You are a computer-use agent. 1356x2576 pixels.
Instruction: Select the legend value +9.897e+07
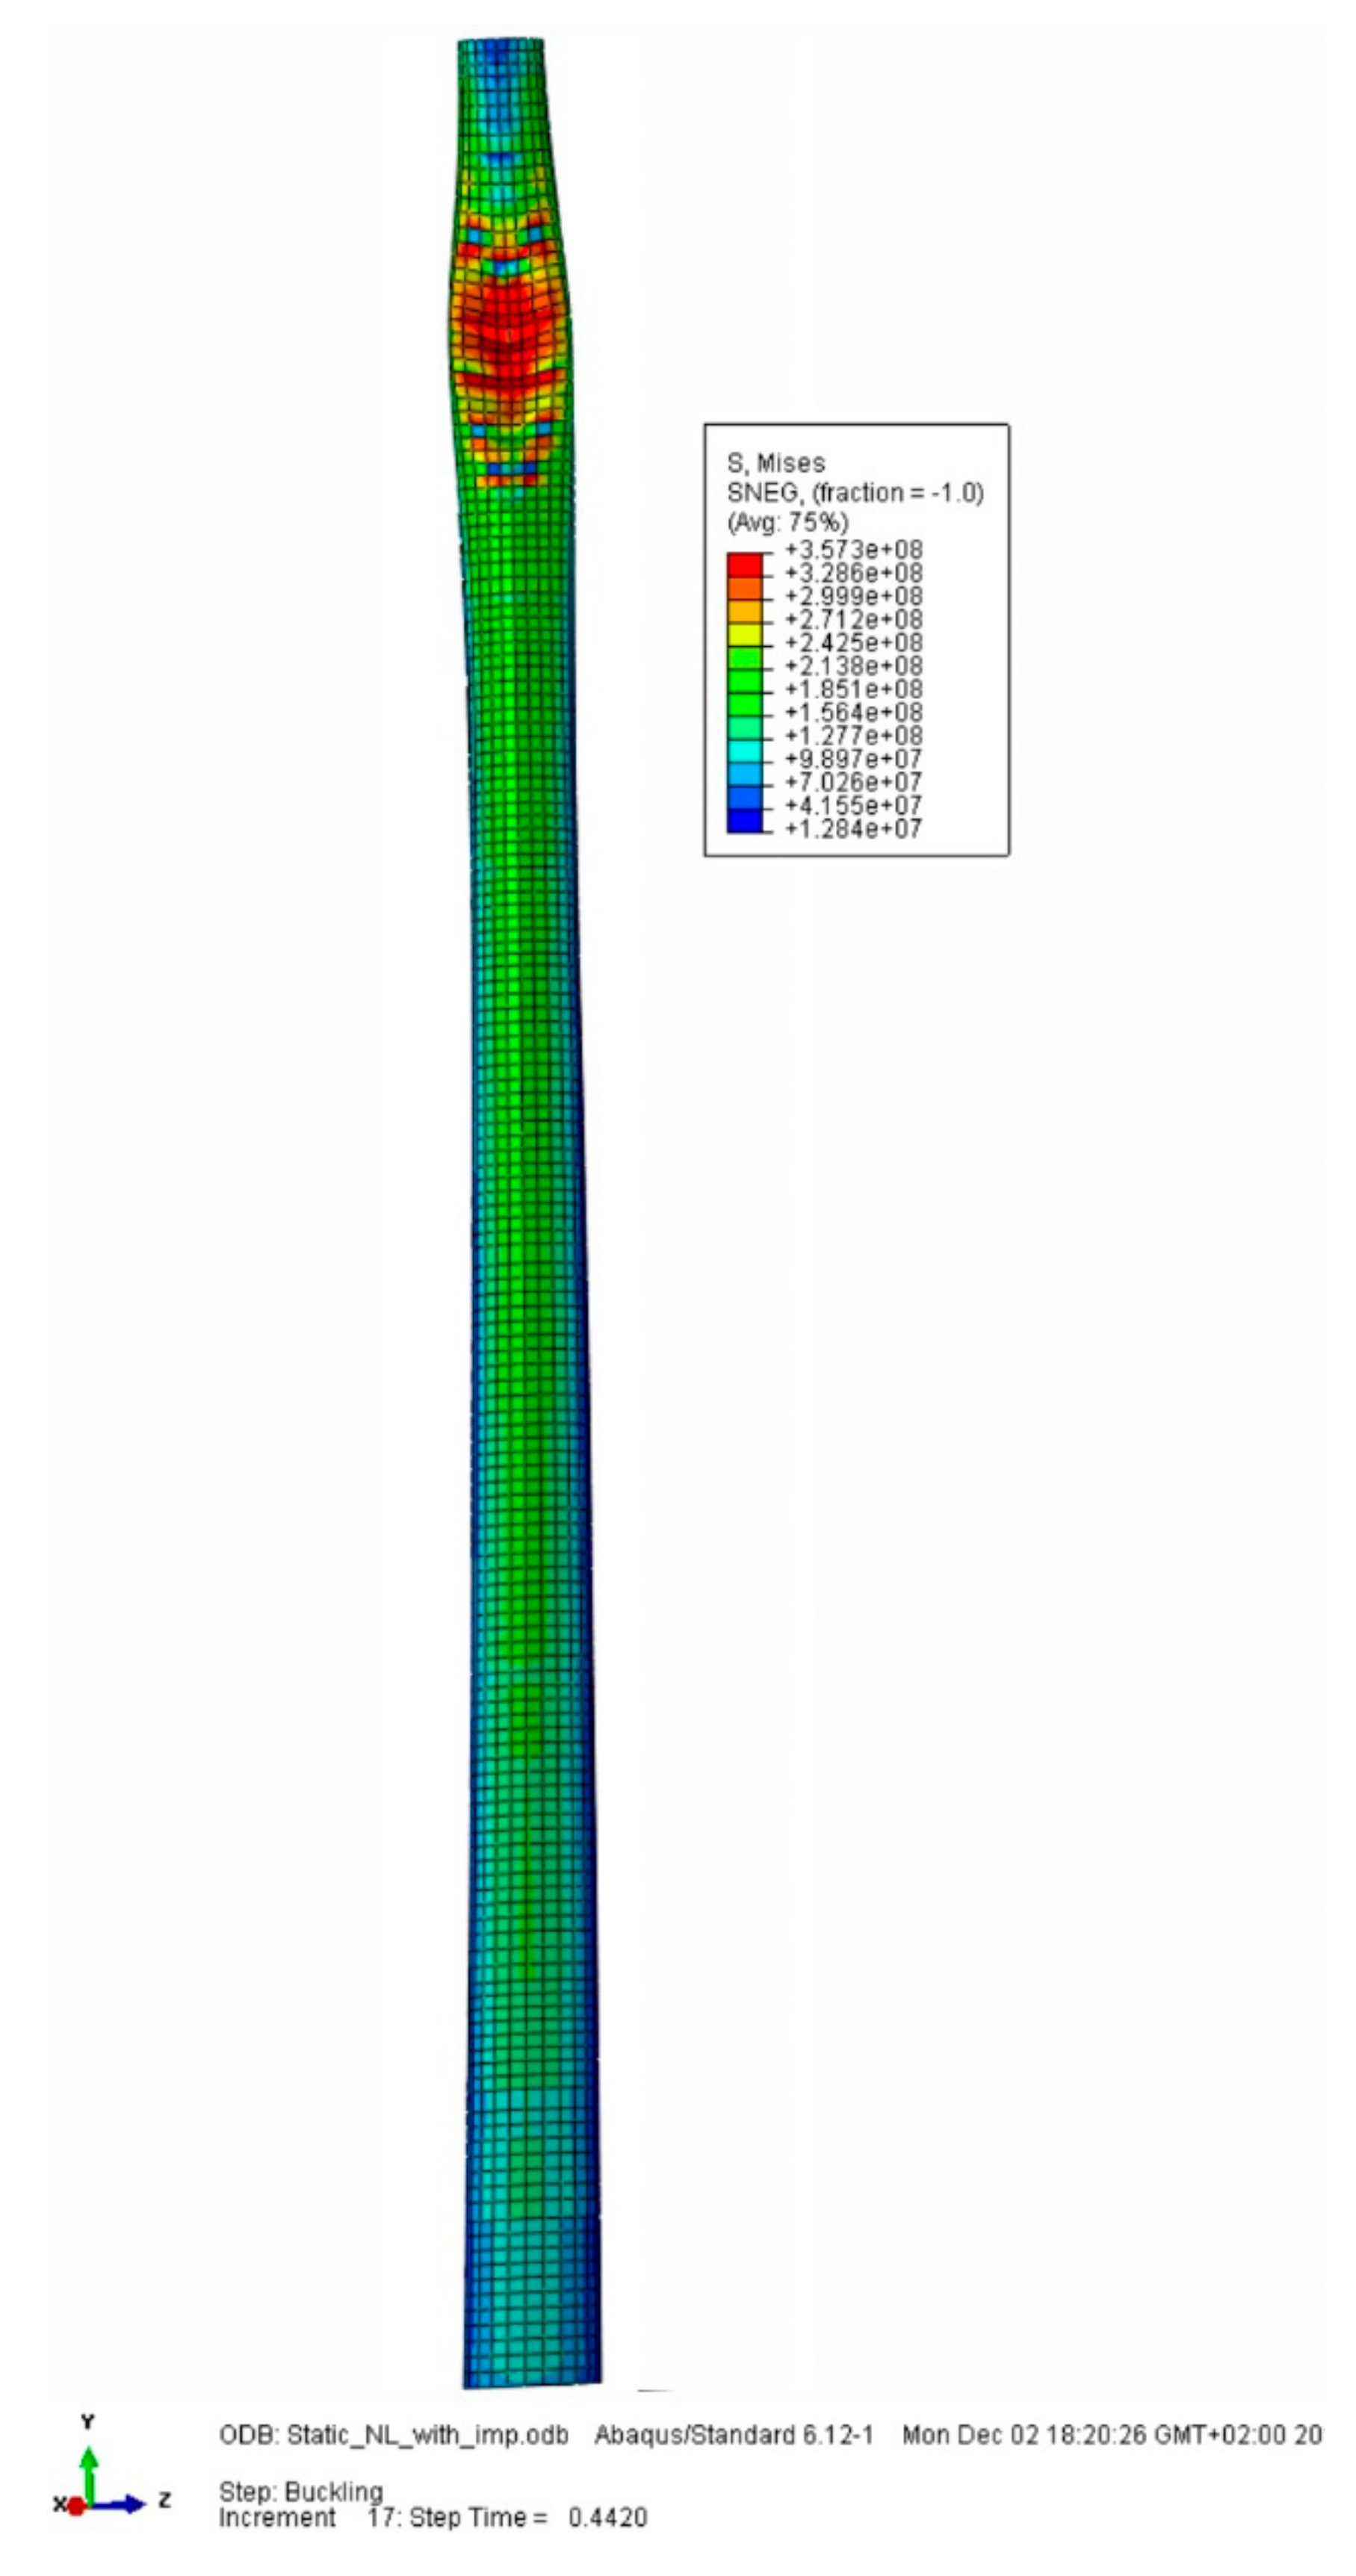pos(853,759)
